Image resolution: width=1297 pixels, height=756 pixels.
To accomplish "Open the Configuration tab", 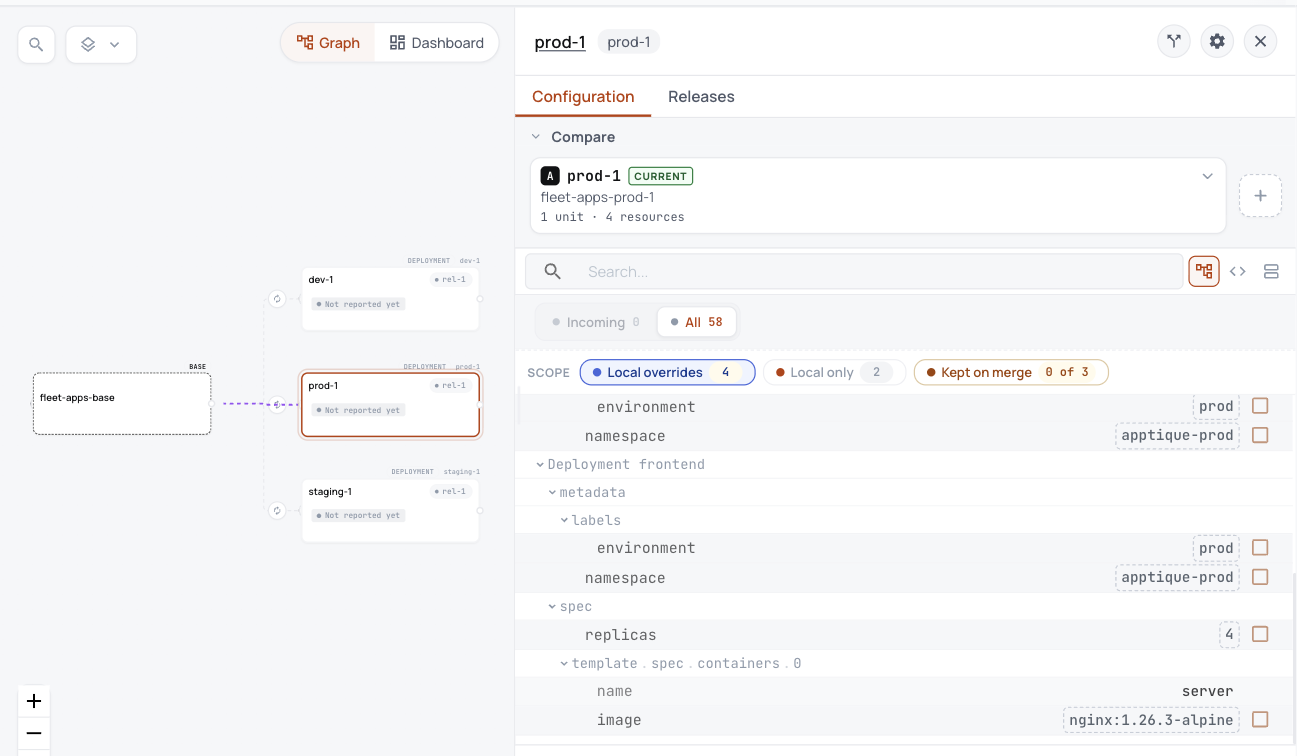I will coord(583,97).
